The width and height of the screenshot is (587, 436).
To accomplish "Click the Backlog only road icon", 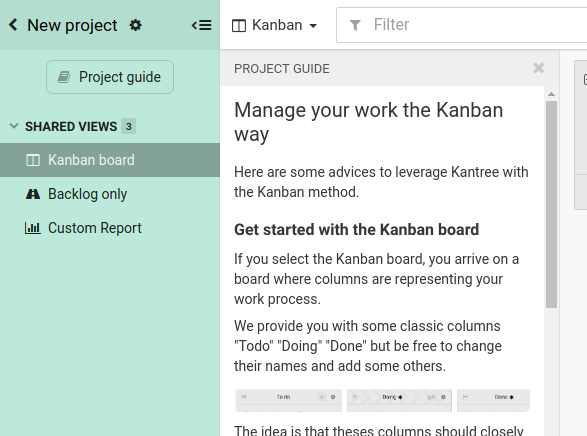I will pos(33,194).
